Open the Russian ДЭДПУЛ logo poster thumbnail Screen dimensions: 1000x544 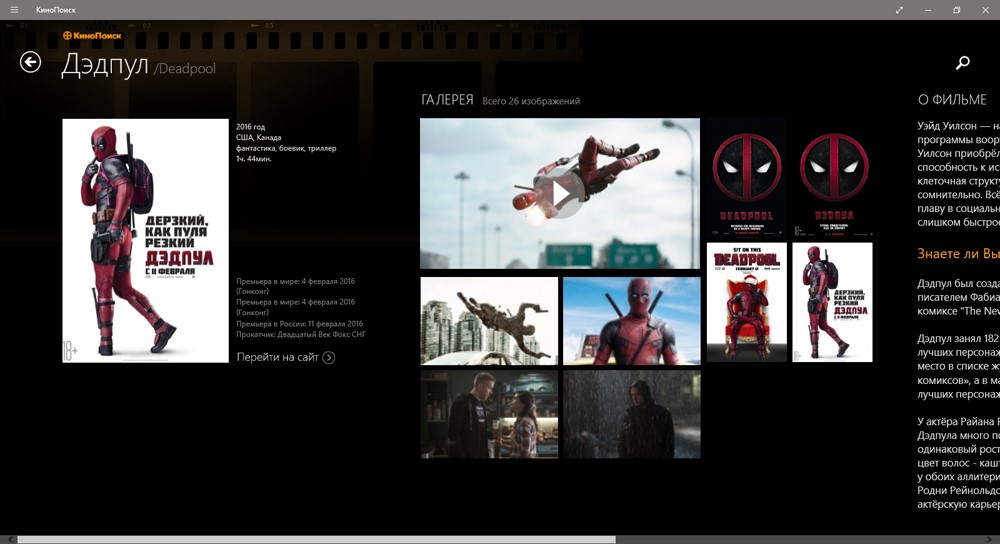pos(832,177)
